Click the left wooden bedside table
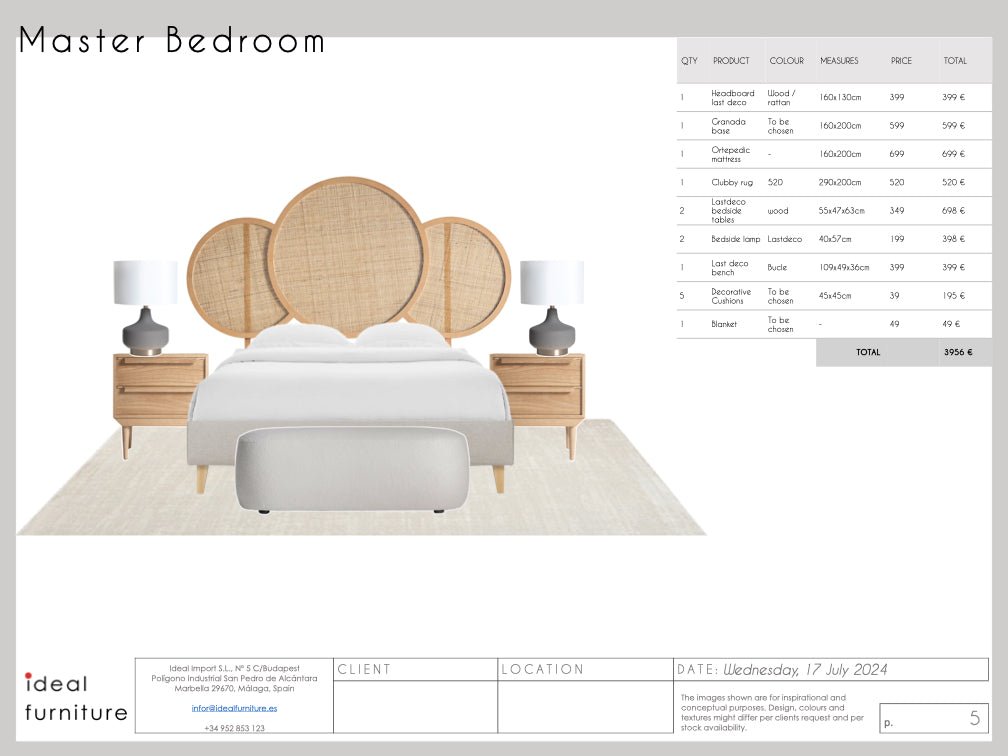The image size is (1008, 756). point(159,390)
